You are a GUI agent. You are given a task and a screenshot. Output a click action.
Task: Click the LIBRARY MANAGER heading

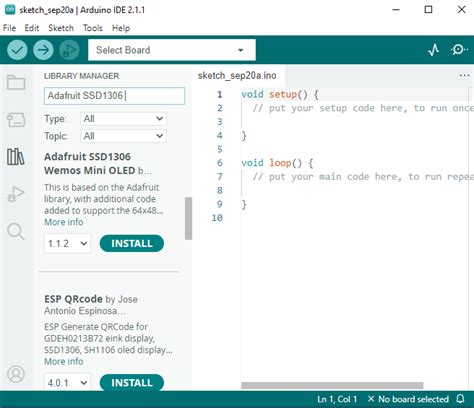click(81, 76)
